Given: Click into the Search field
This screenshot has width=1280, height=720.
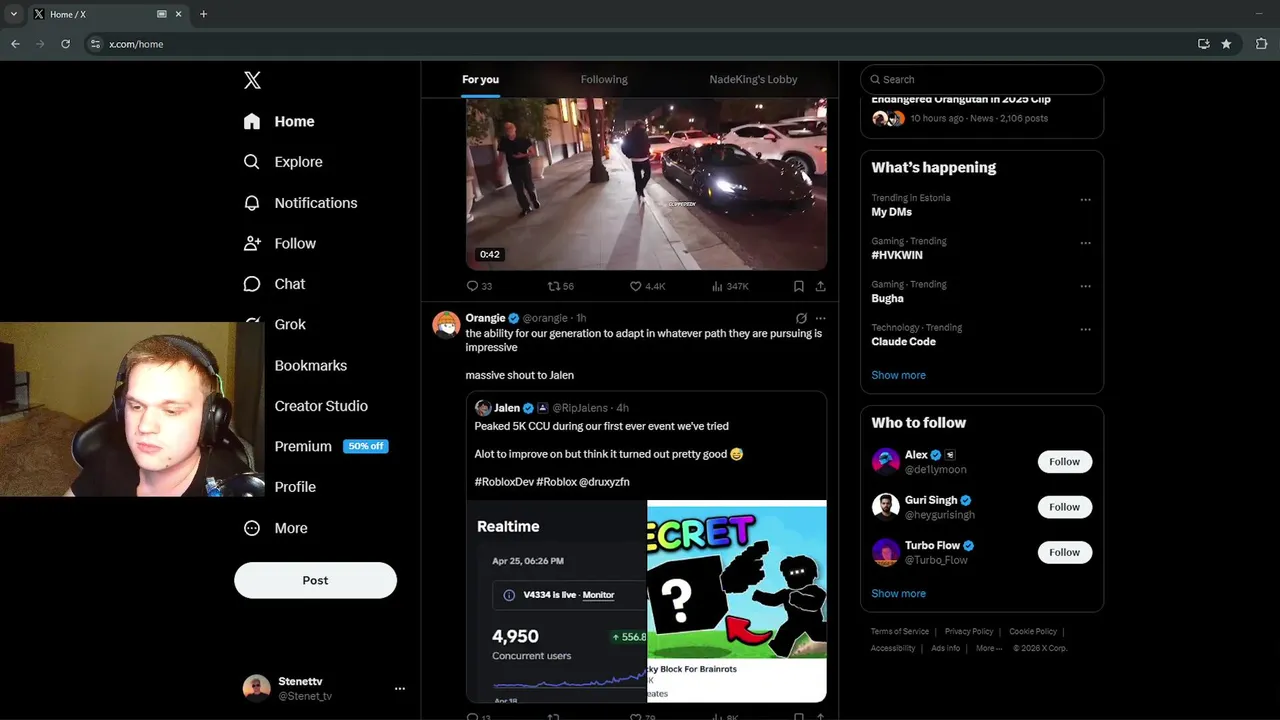Looking at the screenshot, I should (x=982, y=79).
